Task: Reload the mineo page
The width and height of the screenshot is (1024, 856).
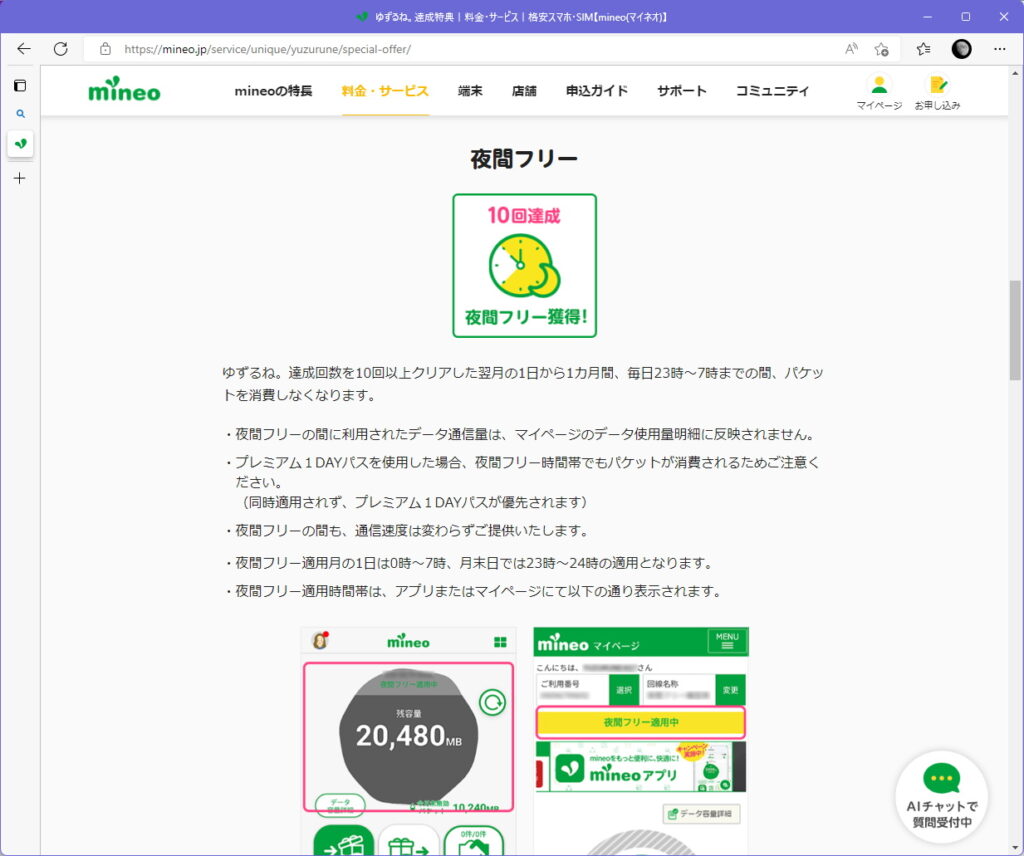Action: click(x=61, y=49)
